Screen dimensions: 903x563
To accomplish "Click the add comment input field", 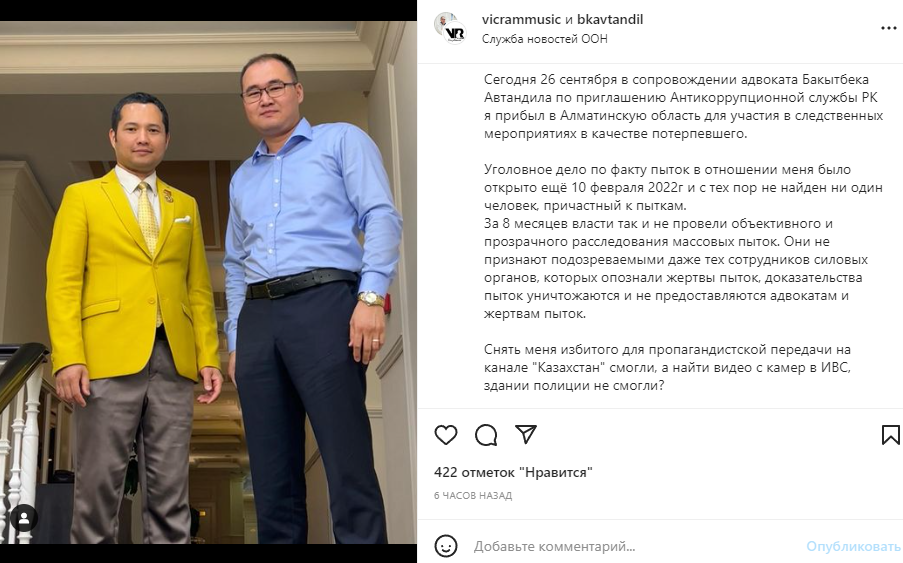I will (x=633, y=546).
